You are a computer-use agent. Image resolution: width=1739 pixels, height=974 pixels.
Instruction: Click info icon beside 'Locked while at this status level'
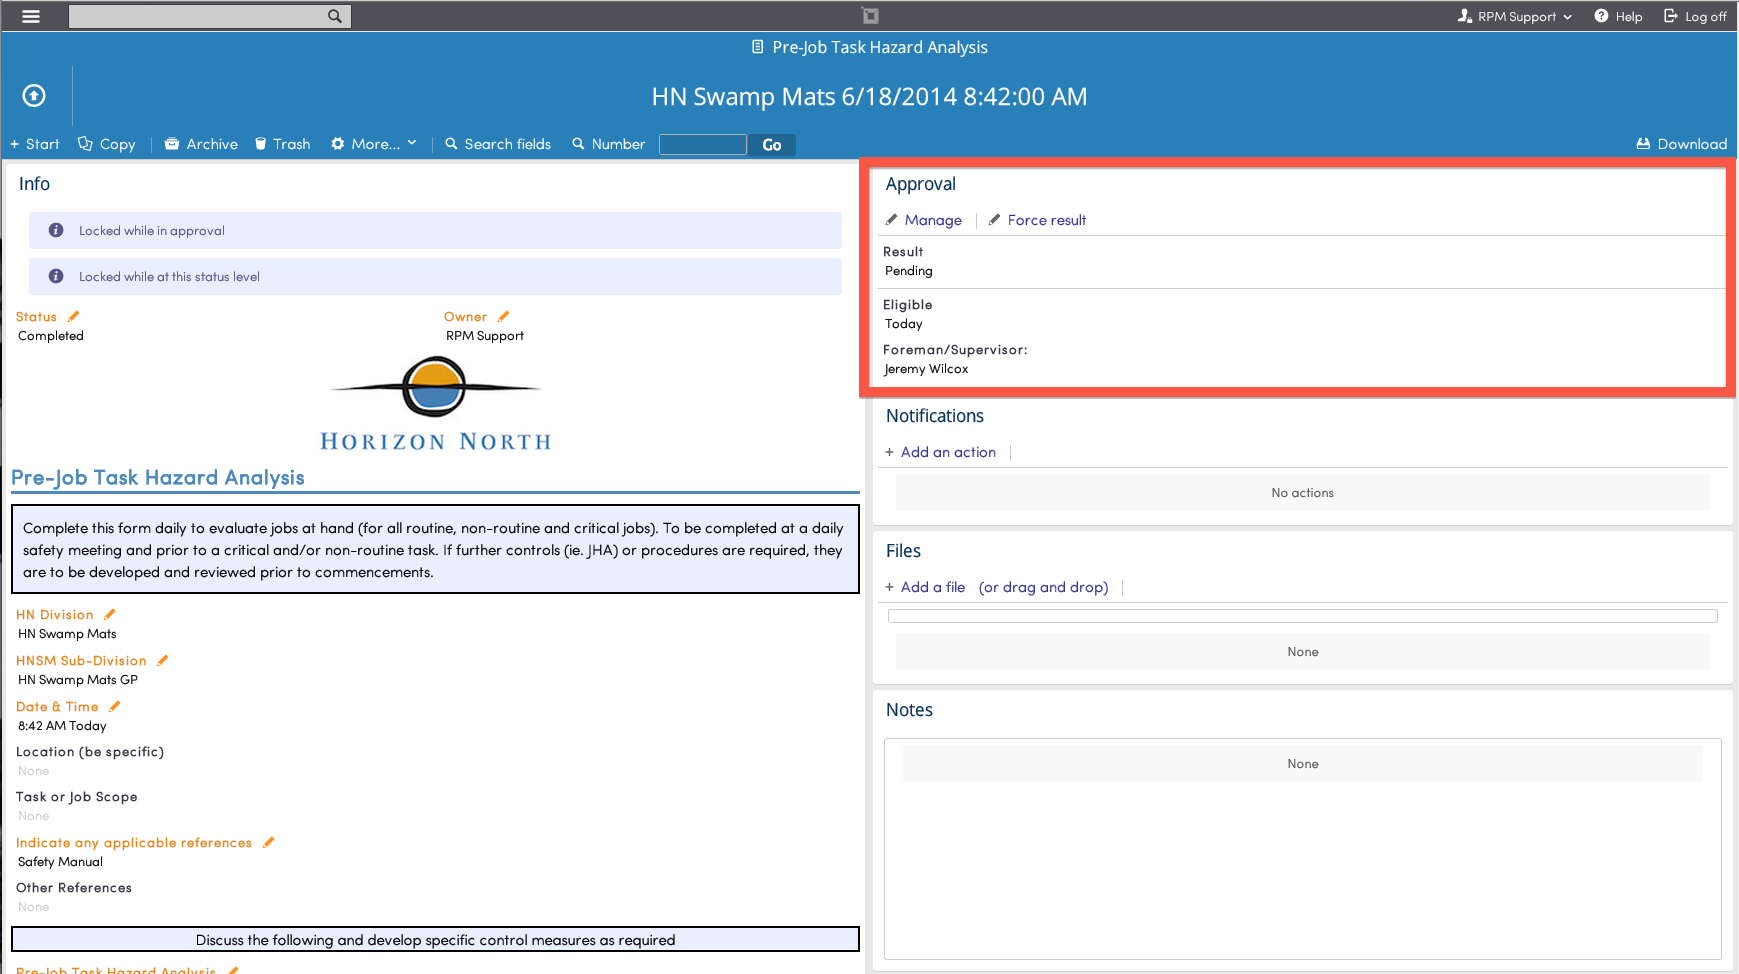[x=56, y=276]
